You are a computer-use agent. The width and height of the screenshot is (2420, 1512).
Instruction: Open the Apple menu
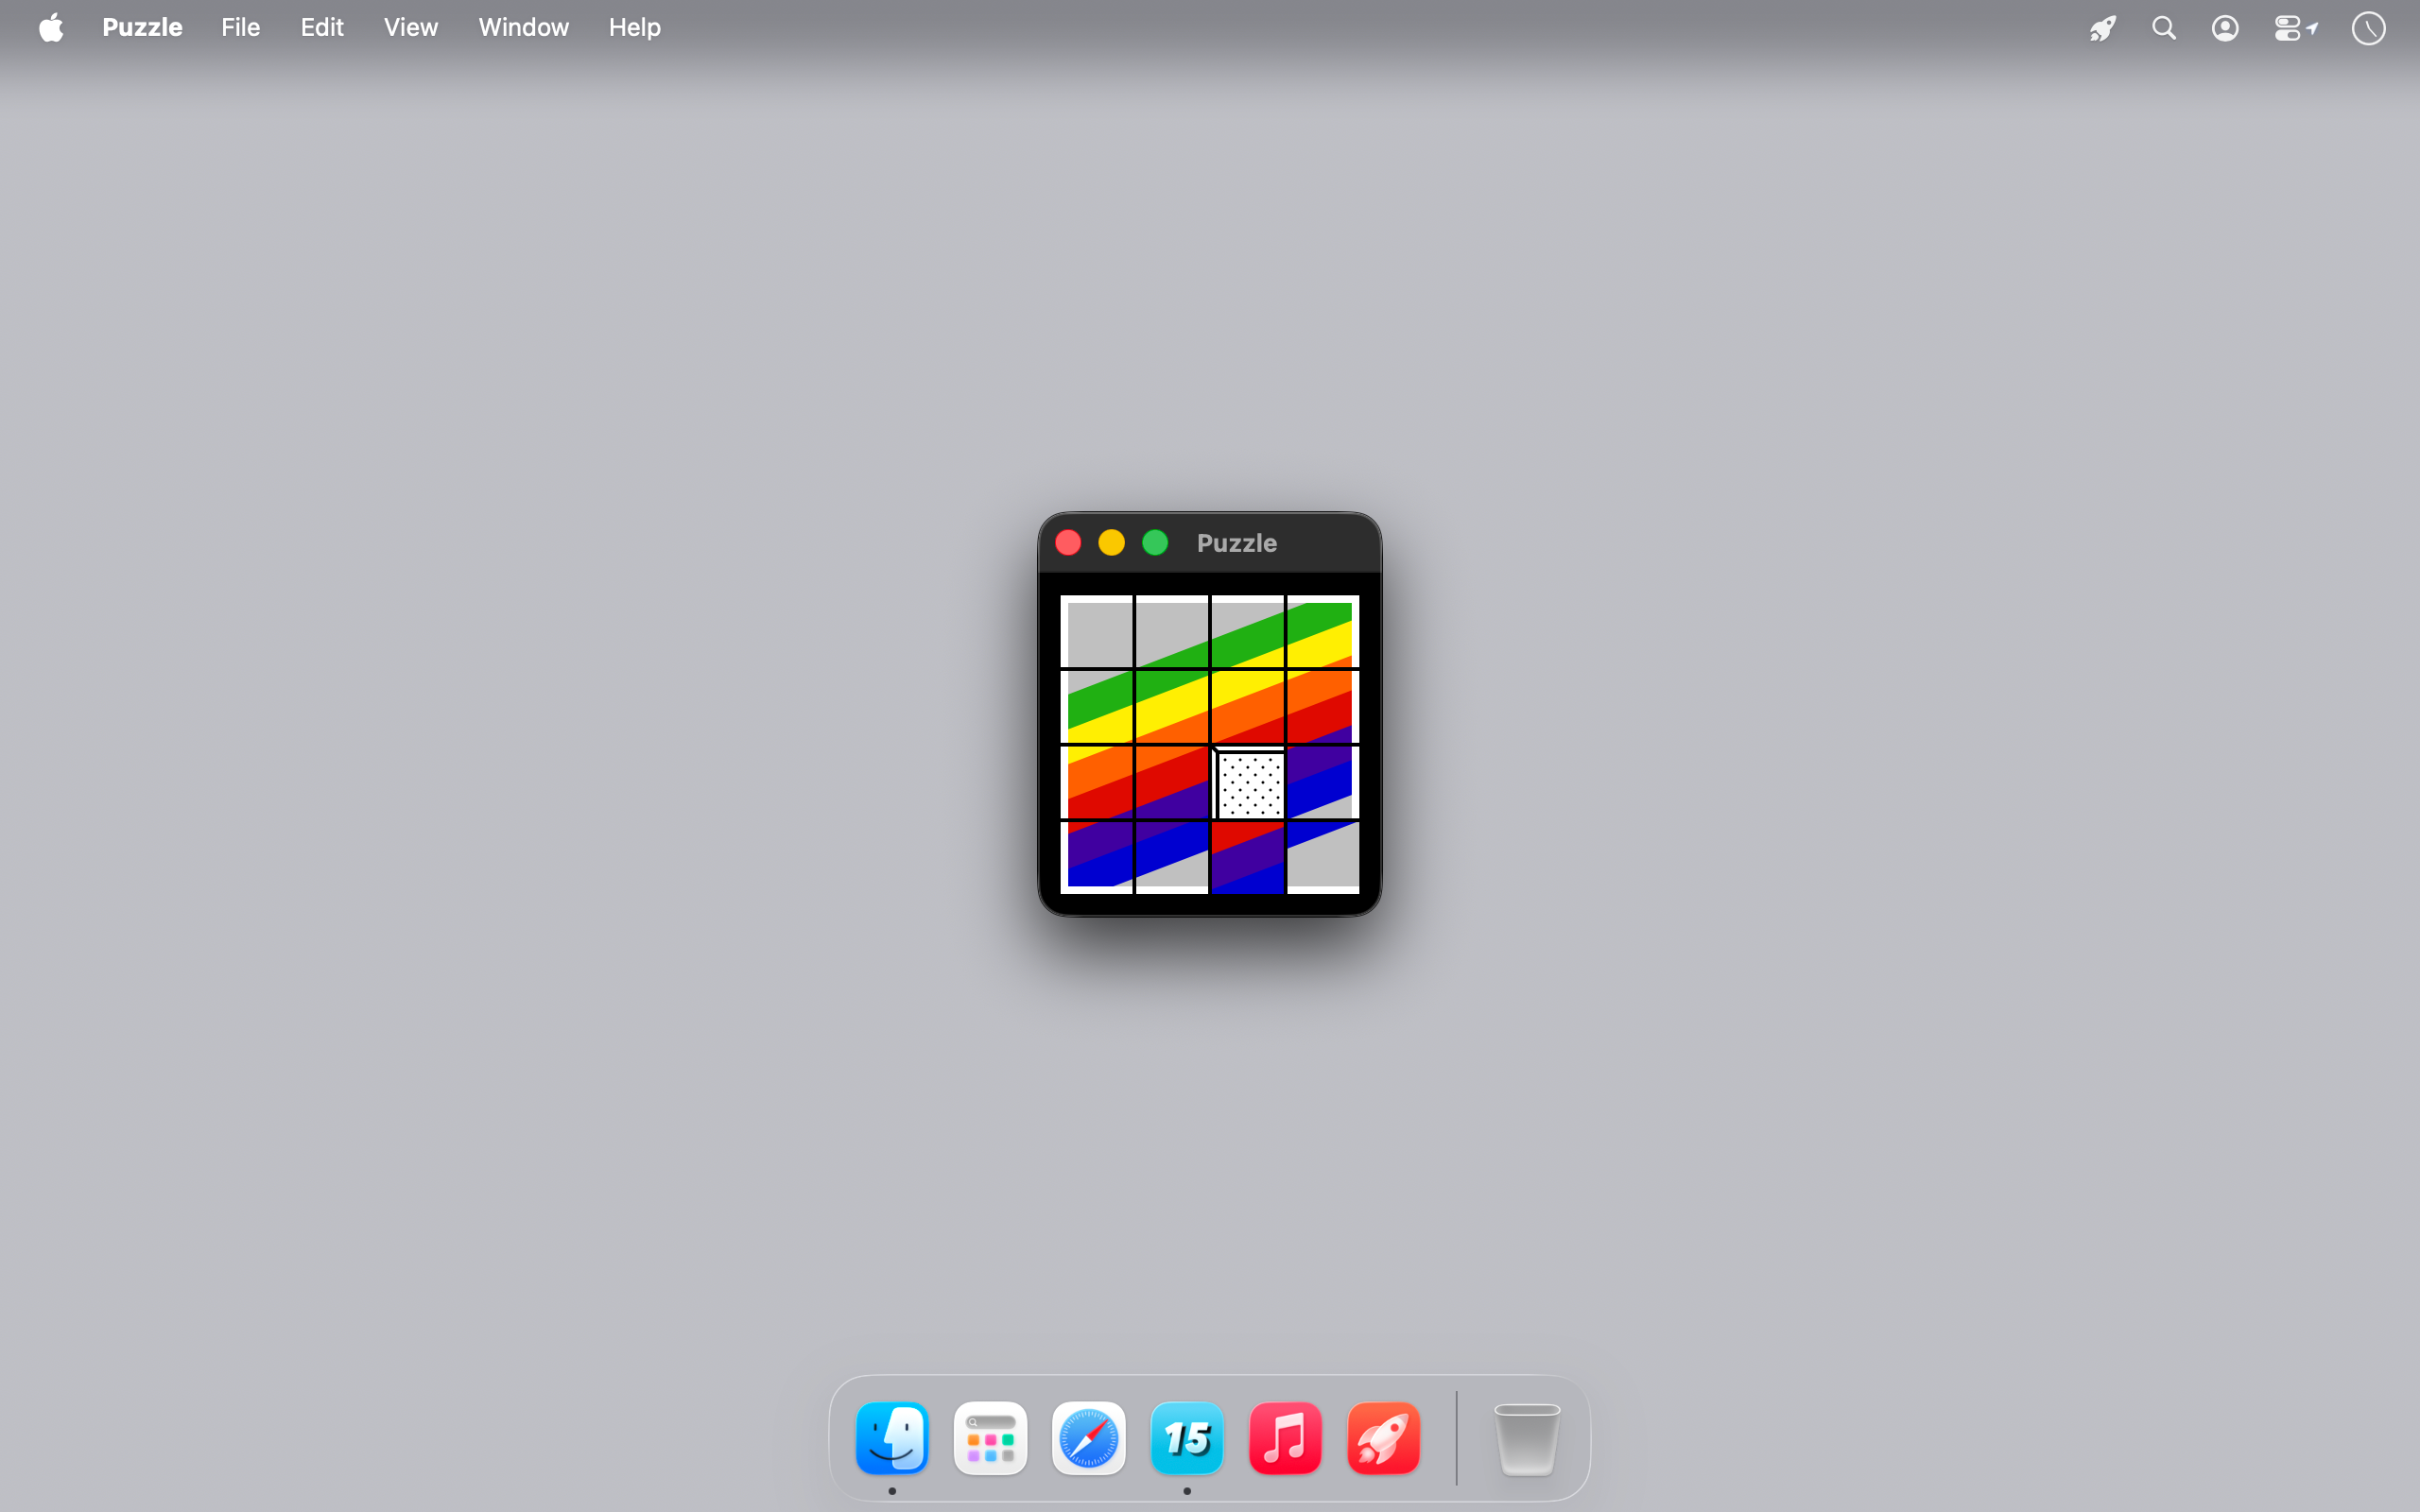coord(51,28)
